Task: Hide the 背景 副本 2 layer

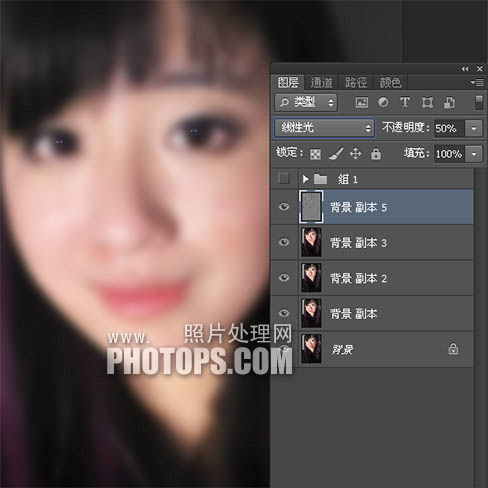Action: point(284,277)
